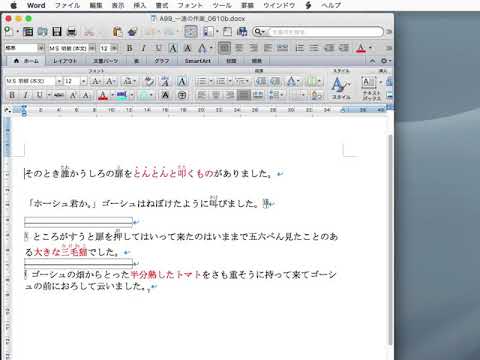This screenshot has height=360, width=480.
Task: Click numbered list in formatting toolbar
Action: pos(300,48)
